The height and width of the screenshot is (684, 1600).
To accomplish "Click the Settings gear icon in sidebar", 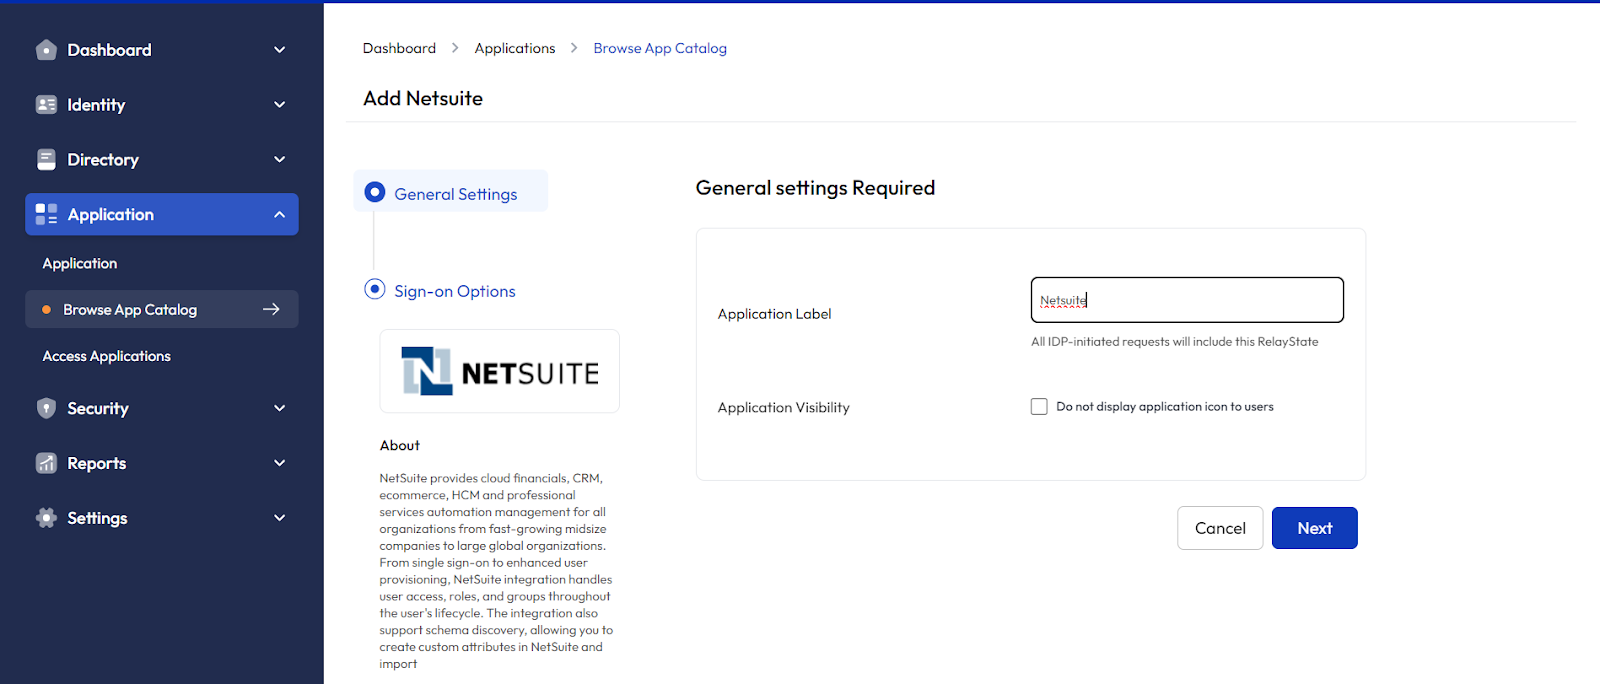I will [46, 518].
